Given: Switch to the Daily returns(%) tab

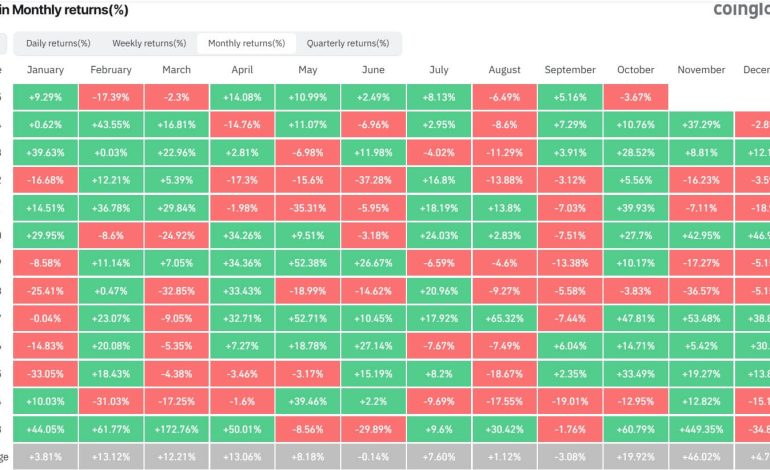Looking at the screenshot, I should click(58, 43).
